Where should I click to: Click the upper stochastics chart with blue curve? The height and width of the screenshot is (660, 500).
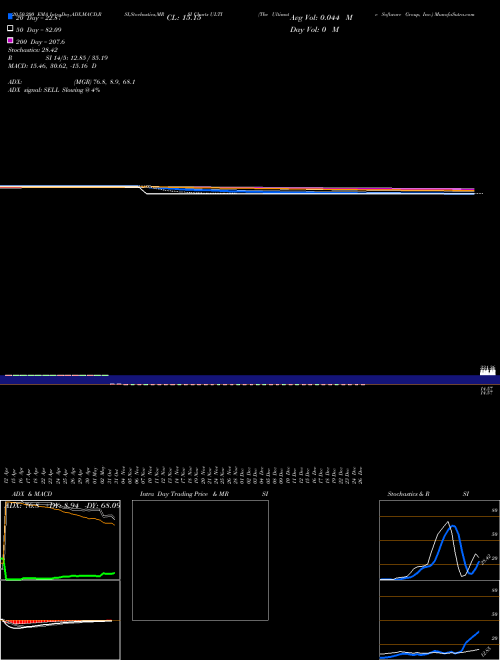[439, 540]
